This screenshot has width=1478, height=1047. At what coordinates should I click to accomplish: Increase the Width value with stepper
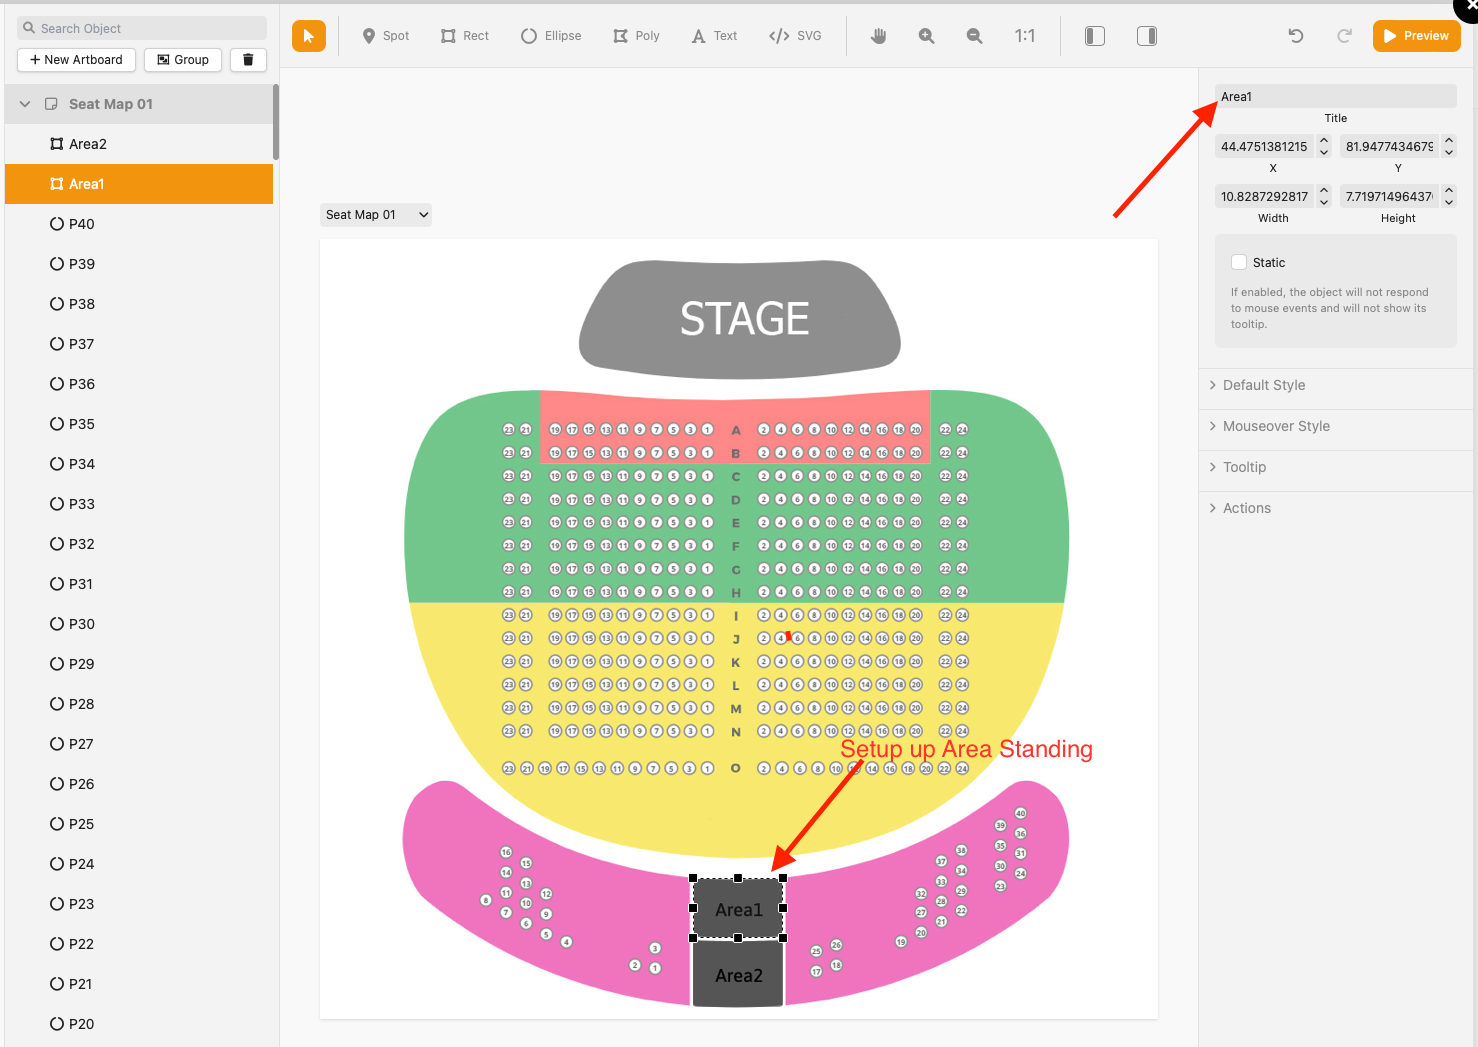click(1324, 190)
